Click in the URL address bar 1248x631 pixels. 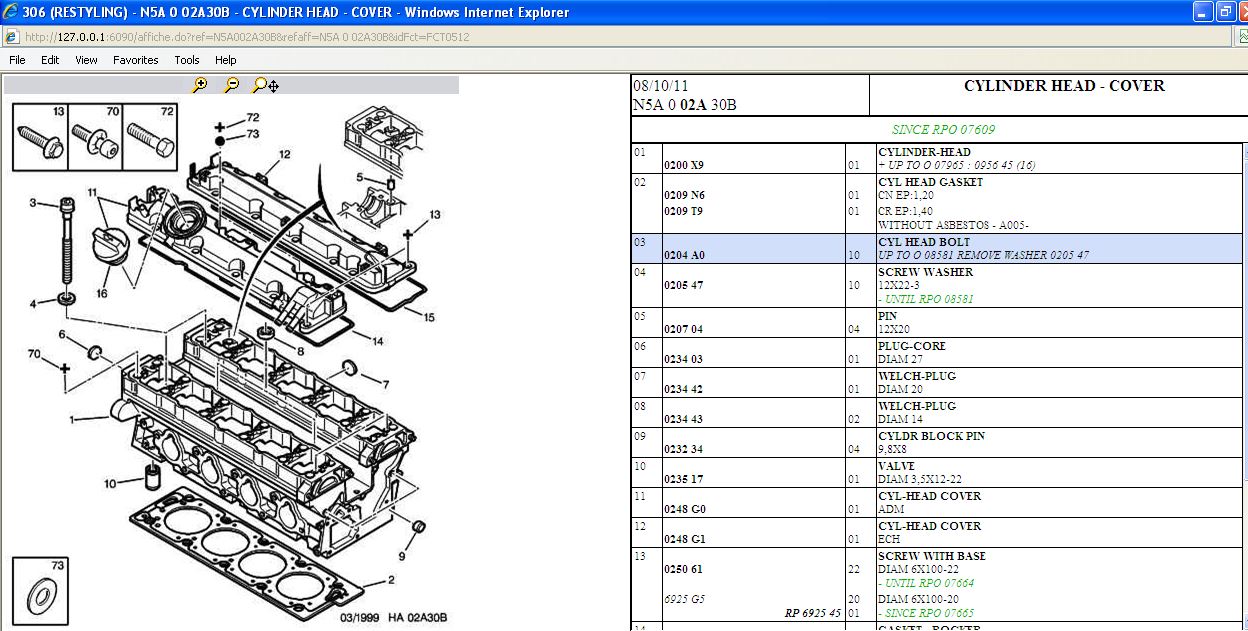(600, 37)
